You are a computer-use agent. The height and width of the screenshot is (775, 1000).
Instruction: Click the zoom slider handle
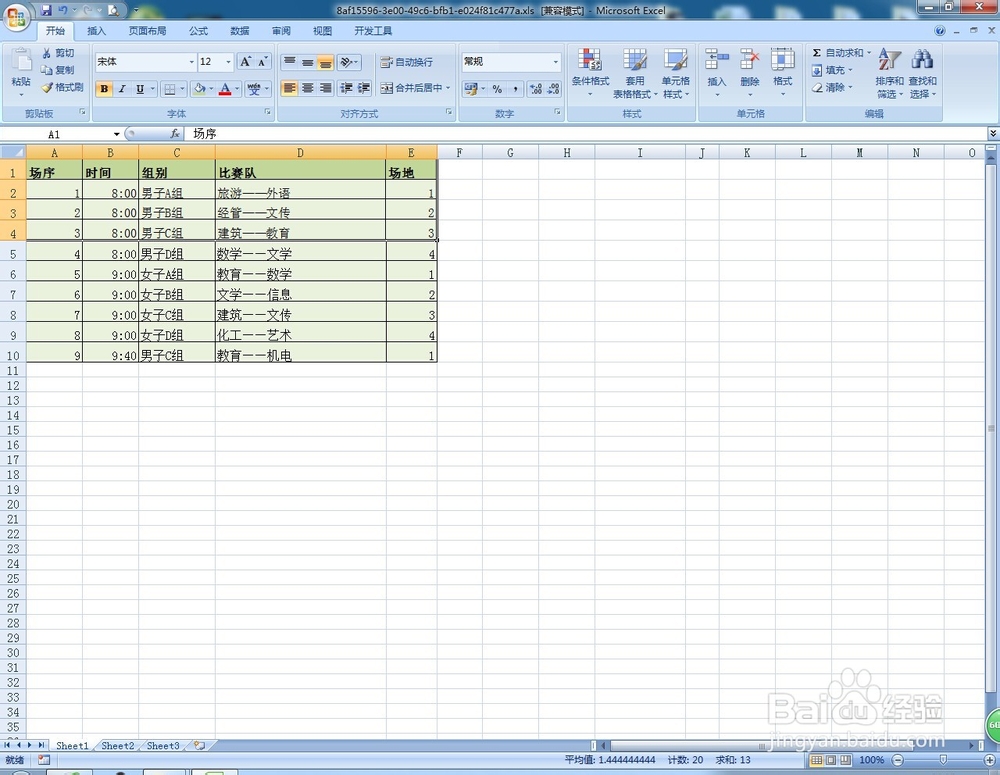click(x=943, y=760)
